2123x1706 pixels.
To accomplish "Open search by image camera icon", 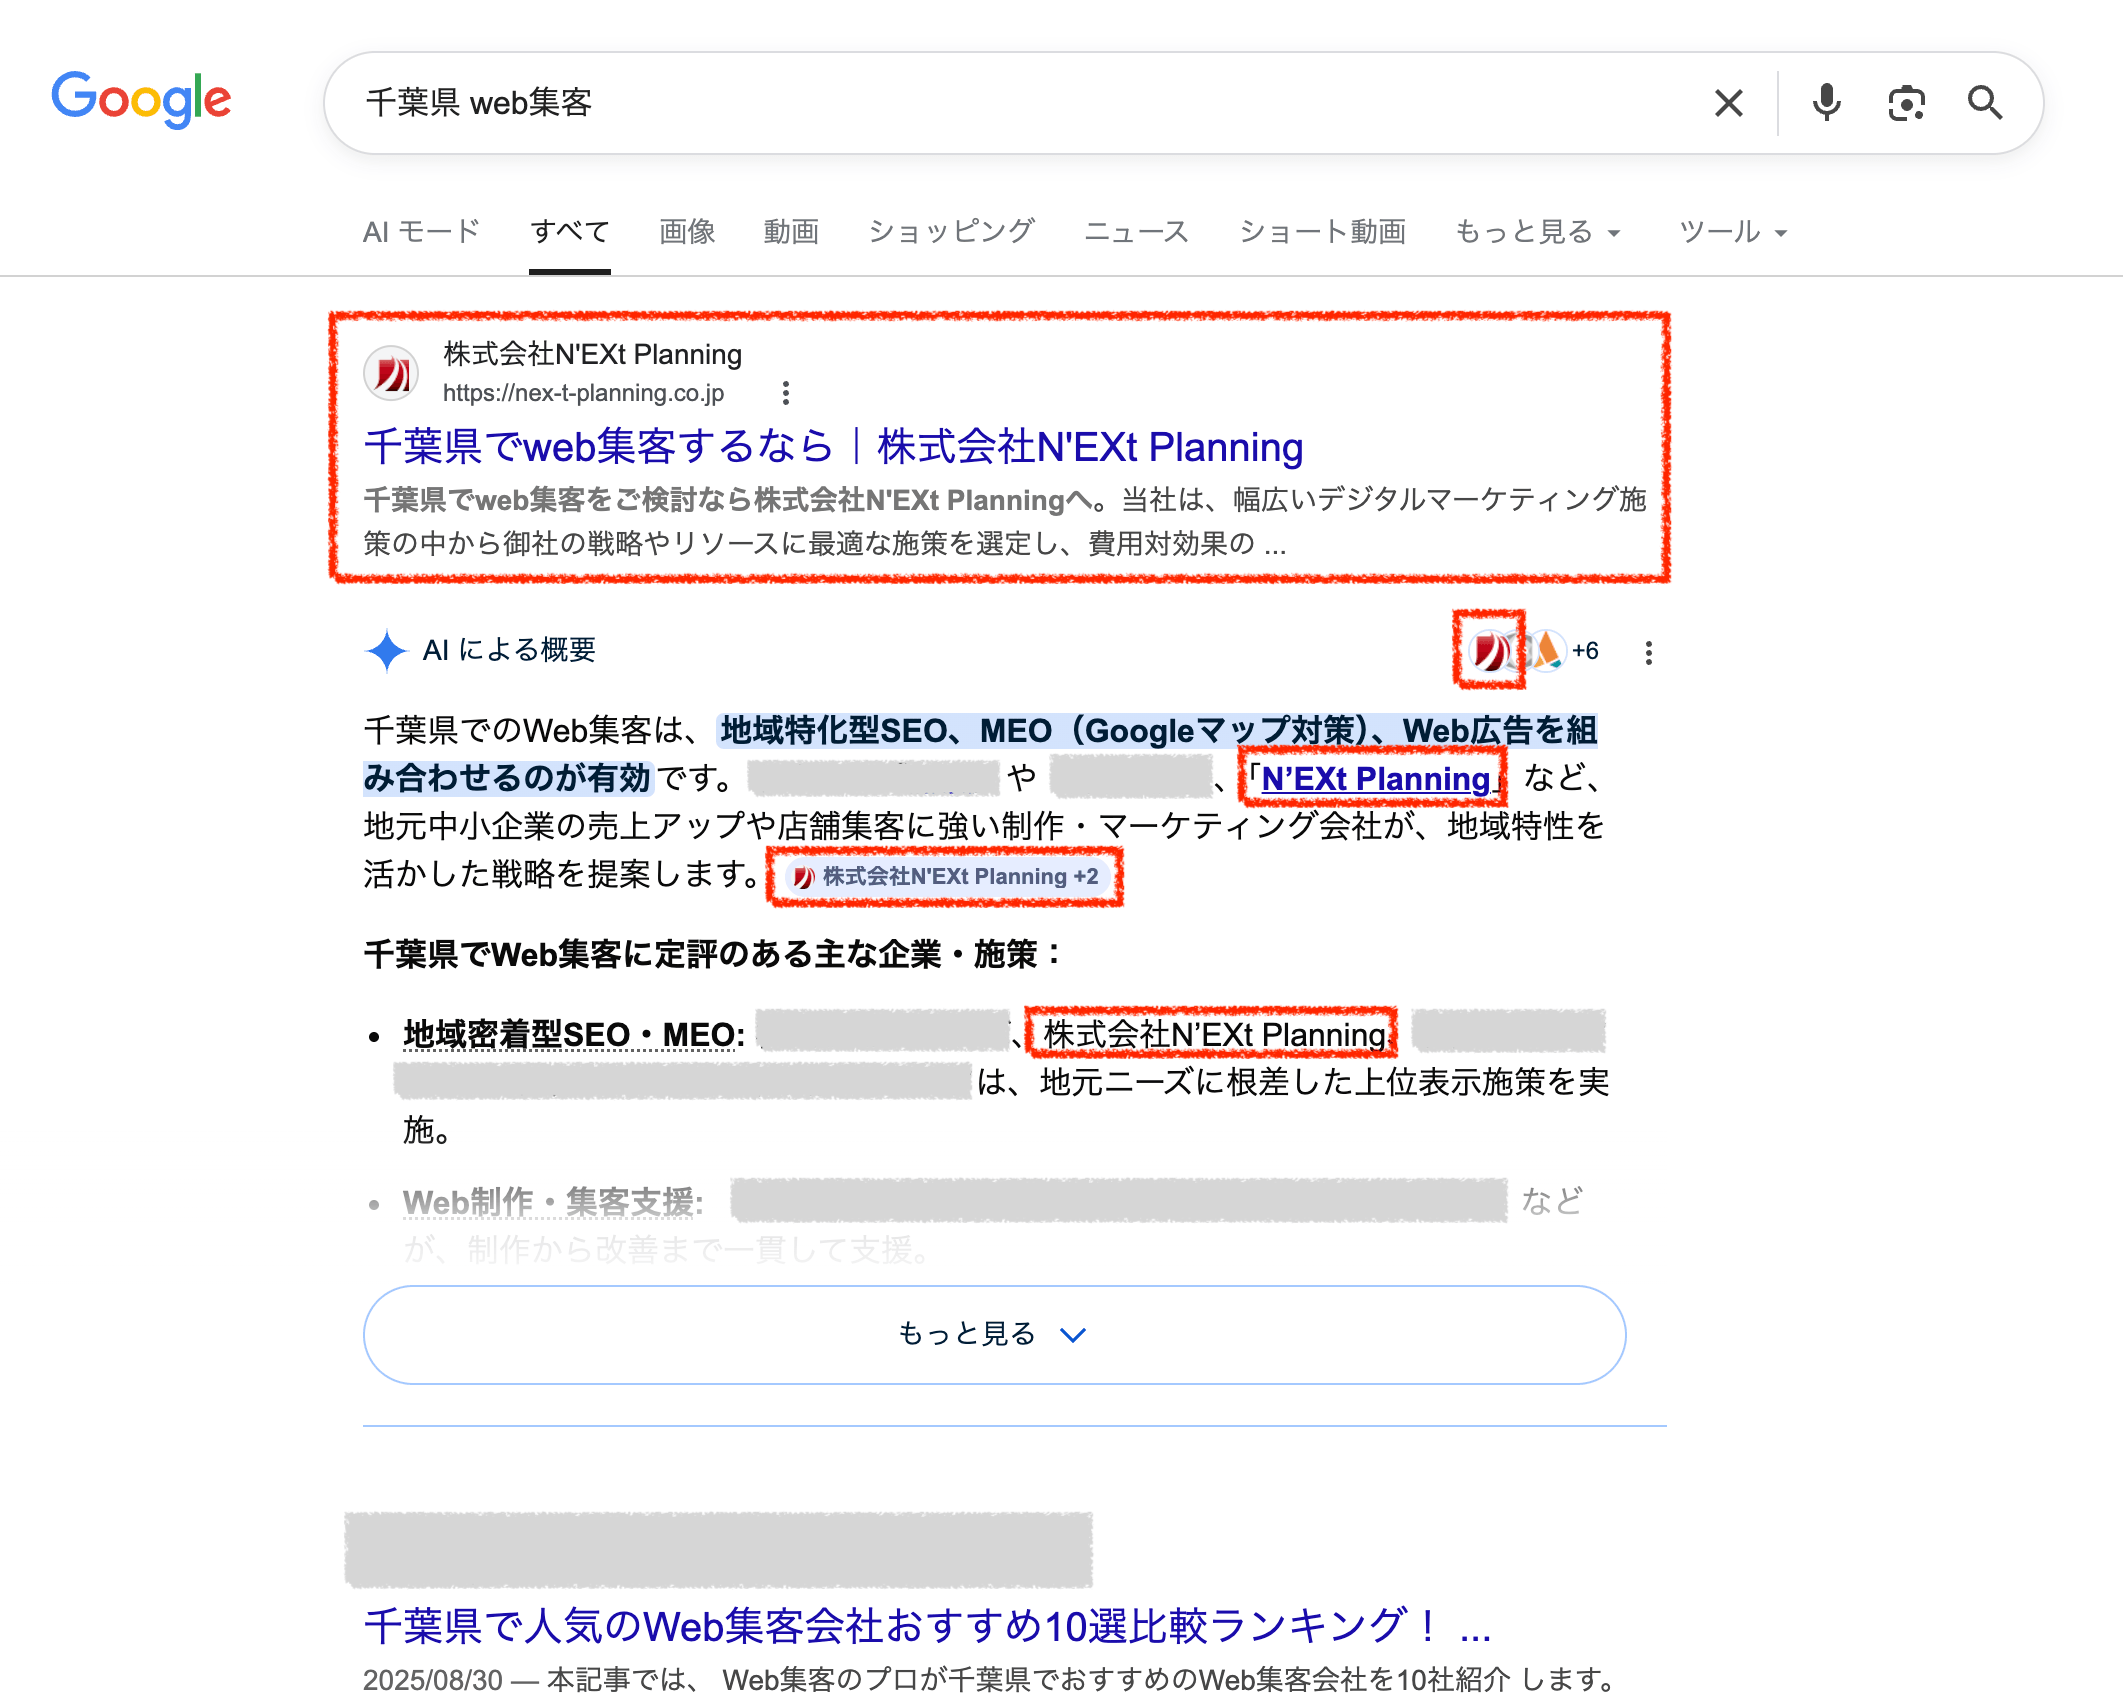I will (1906, 103).
